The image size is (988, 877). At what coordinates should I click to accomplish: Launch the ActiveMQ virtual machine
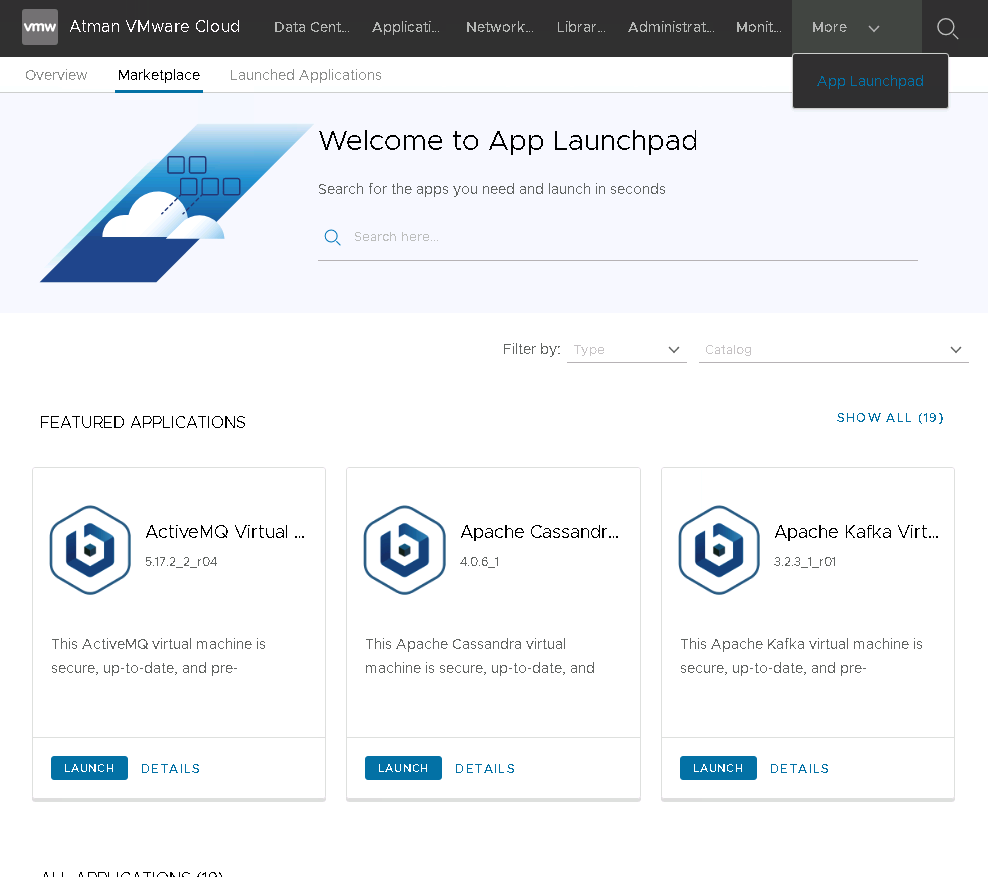(89, 768)
